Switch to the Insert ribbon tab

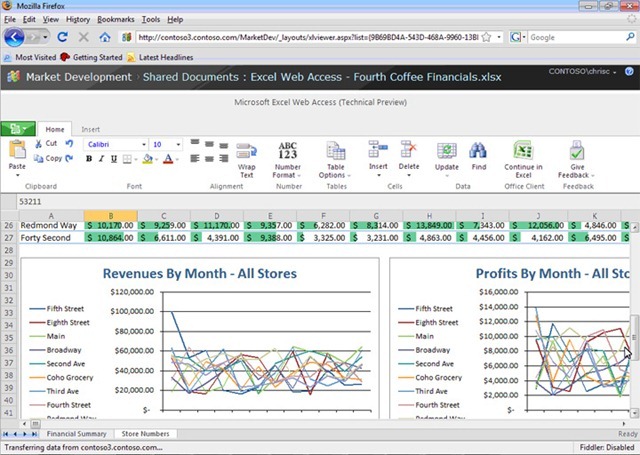click(90, 129)
